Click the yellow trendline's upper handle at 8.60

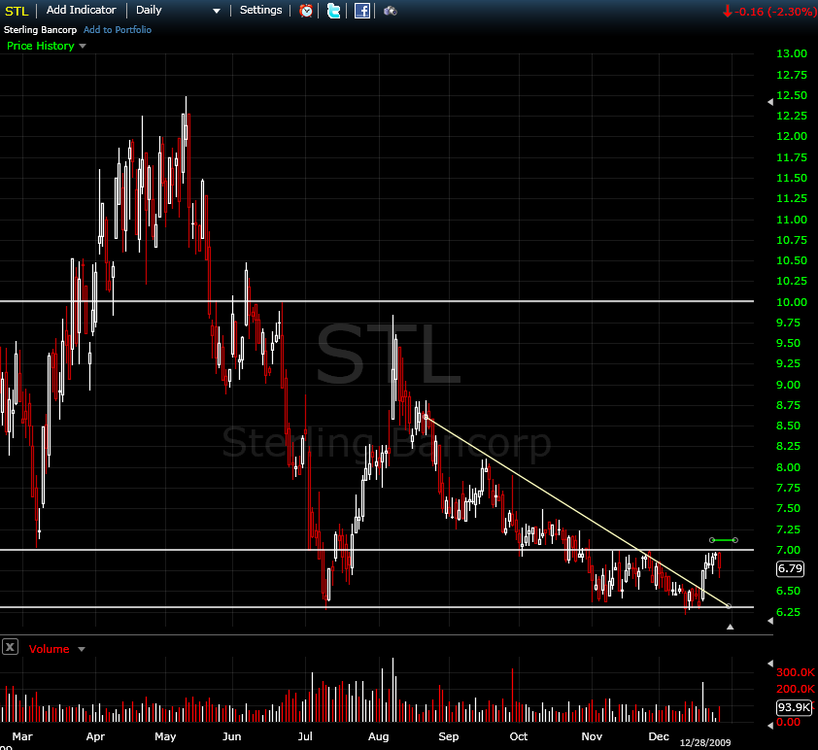coord(426,417)
